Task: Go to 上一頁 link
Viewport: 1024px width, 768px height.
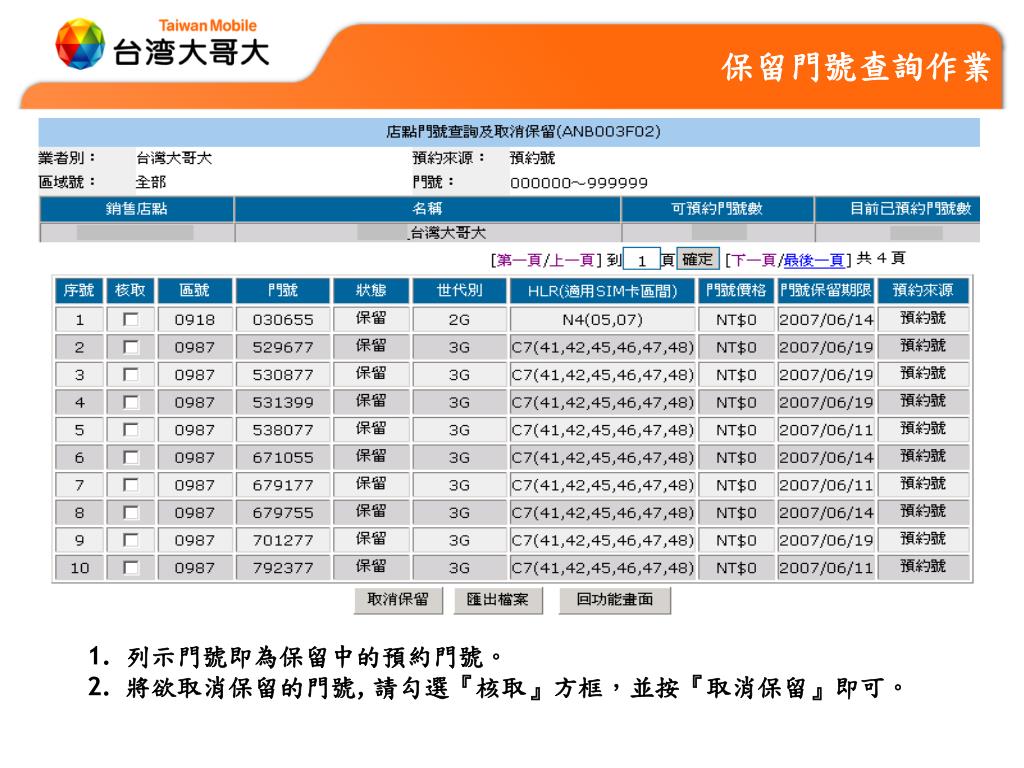Action: 571,260
